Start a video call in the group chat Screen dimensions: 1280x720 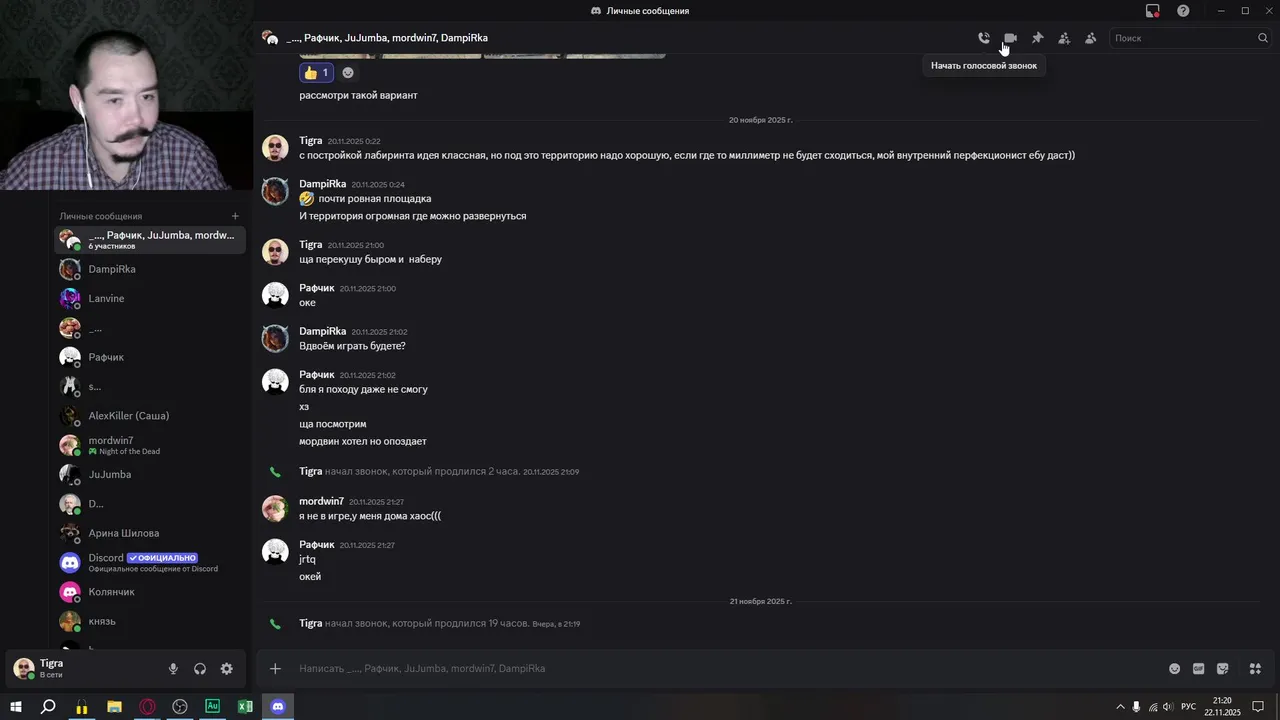click(x=1010, y=38)
